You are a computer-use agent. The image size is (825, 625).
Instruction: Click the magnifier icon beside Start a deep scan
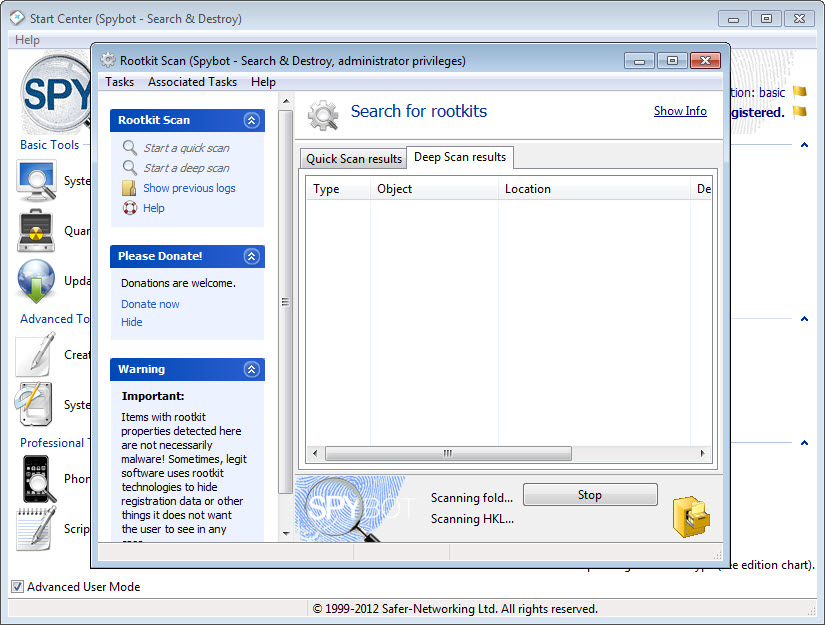[129, 167]
